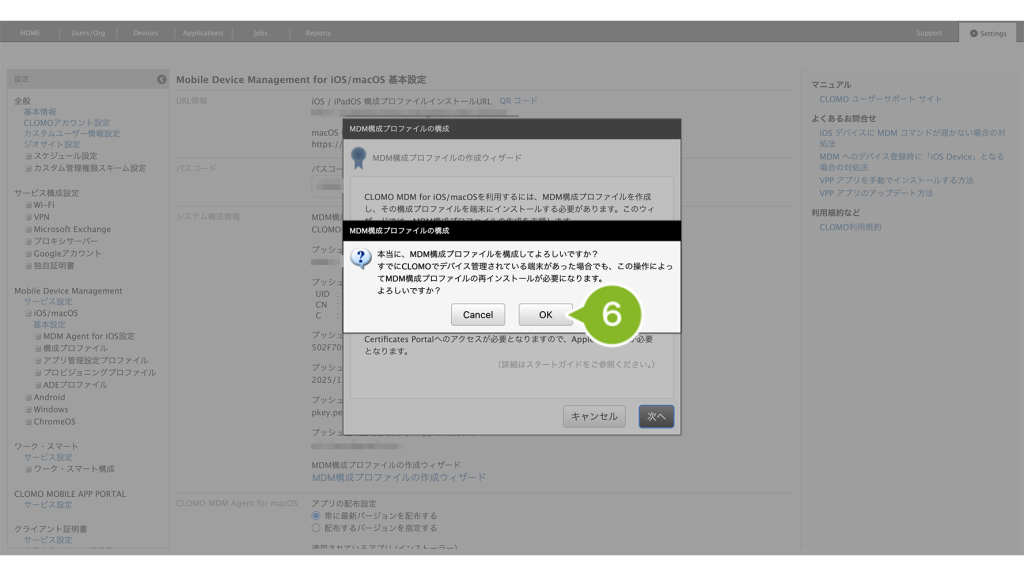Click the 次へ button in the wizard

click(x=656, y=416)
